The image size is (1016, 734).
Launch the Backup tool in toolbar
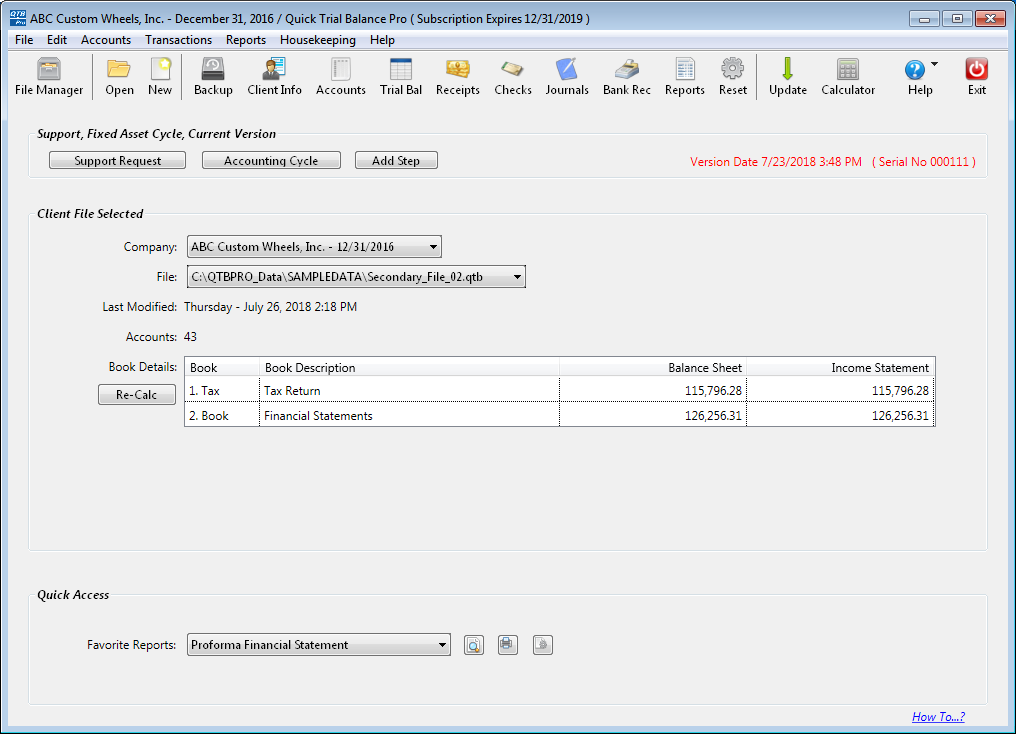[213, 76]
